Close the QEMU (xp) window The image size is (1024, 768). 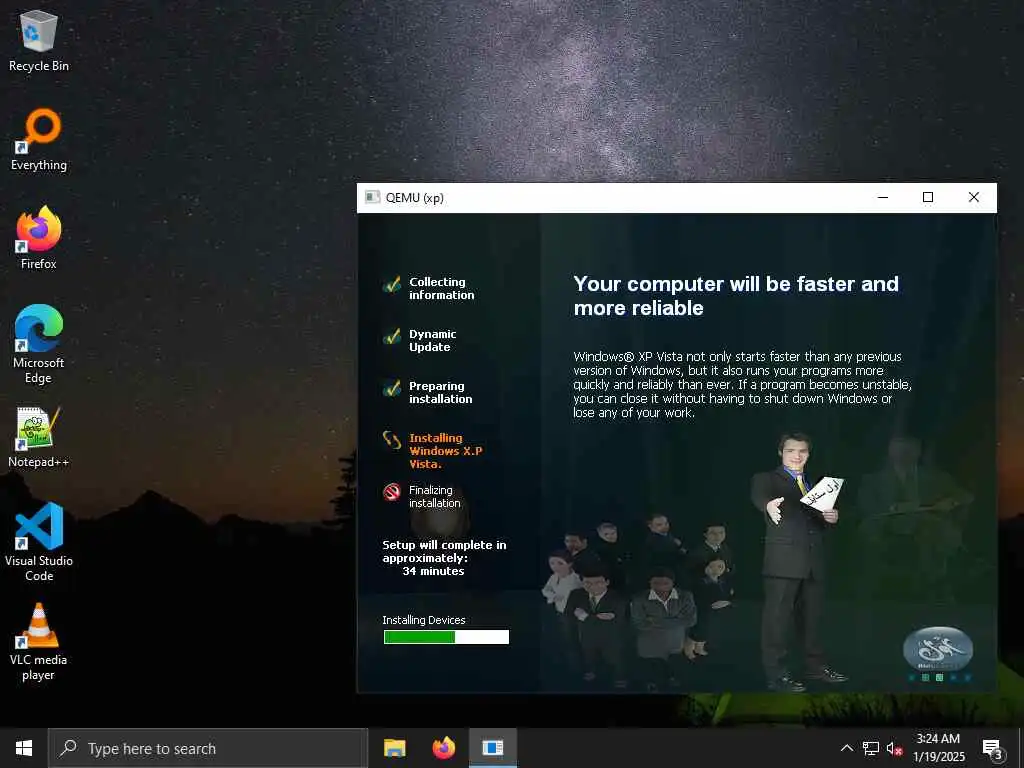(973, 197)
